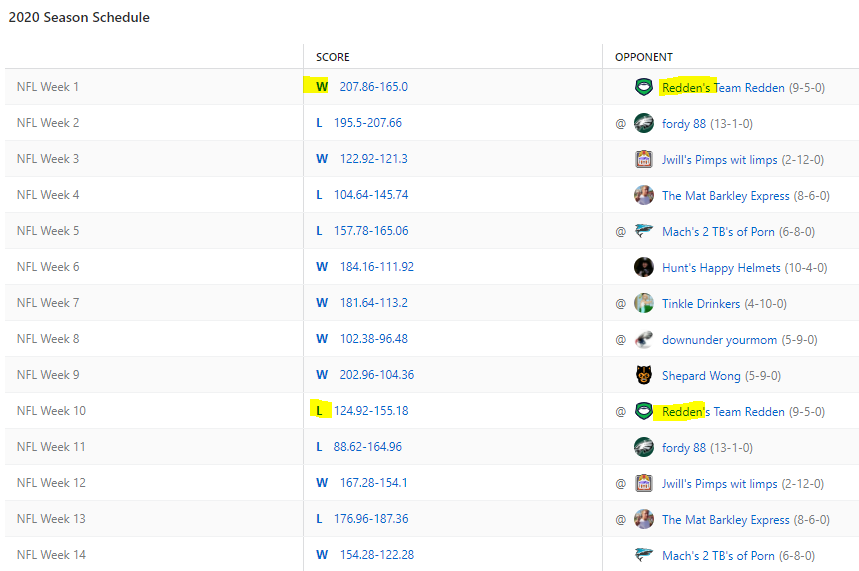Click Tinkle Drinkers team avatar
859x571 pixels.
pos(644,303)
